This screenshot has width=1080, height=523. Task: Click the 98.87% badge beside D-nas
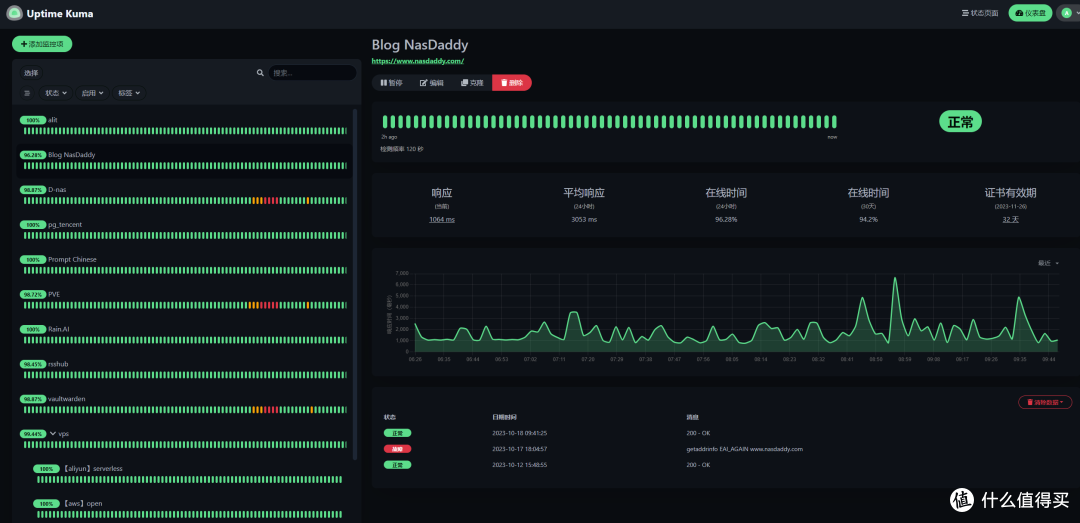click(33, 189)
